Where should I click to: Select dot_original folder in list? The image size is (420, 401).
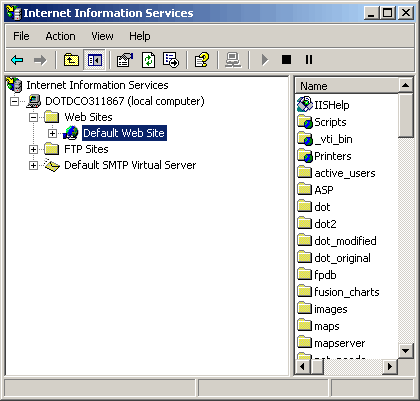point(342,258)
